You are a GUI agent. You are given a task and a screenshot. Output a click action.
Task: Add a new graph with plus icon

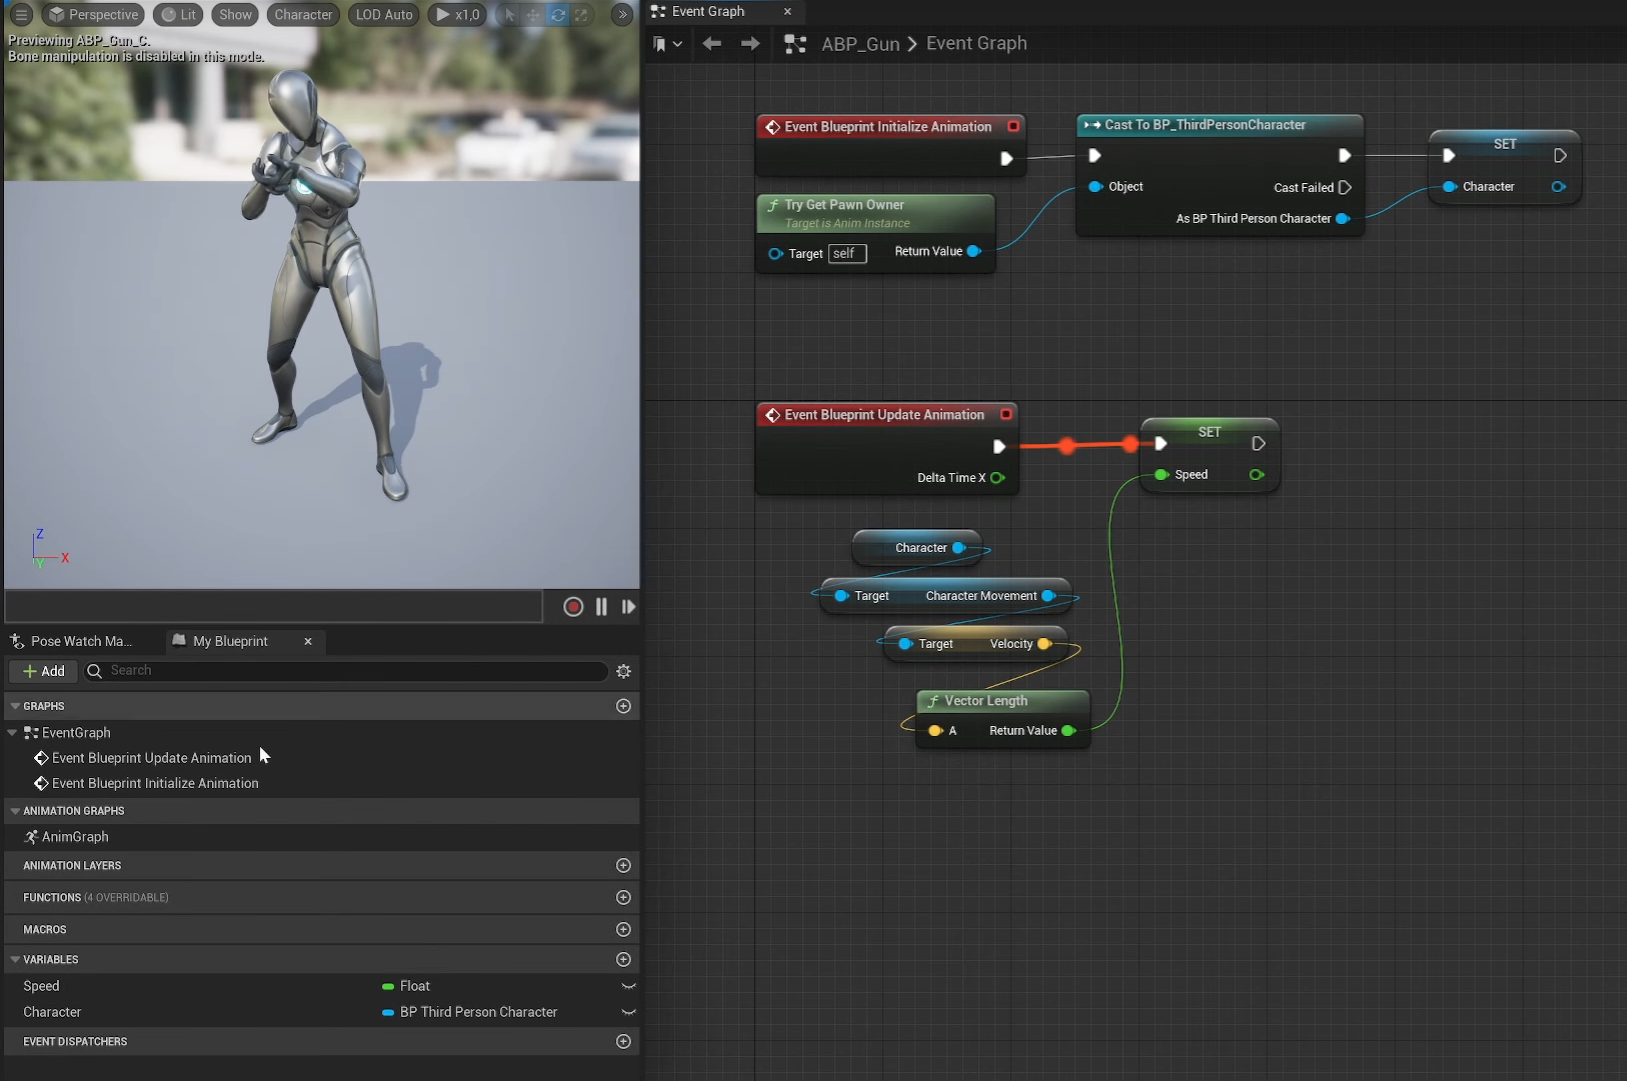pyautogui.click(x=623, y=706)
